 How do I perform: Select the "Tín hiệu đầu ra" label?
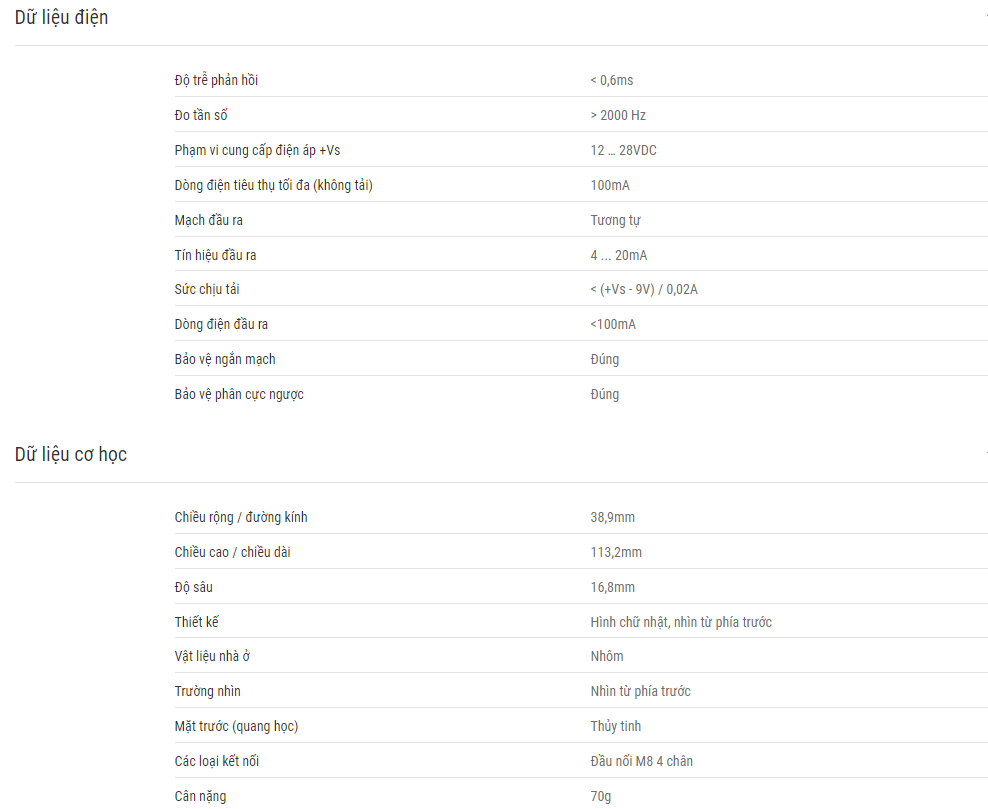215,255
